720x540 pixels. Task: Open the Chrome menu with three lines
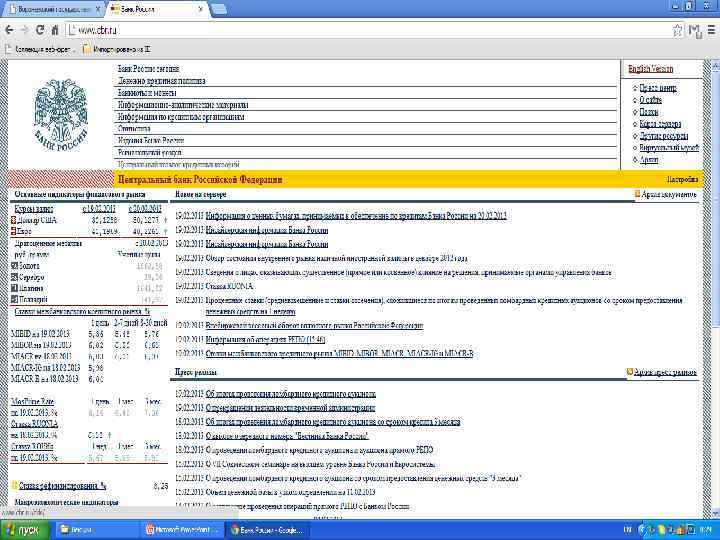711,30
